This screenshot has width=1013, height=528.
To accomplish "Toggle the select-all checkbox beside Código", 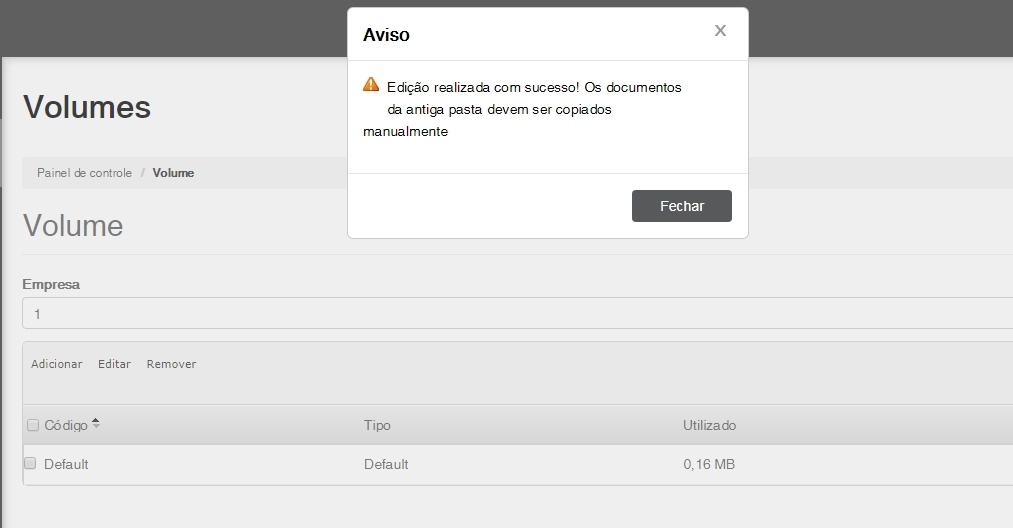I will pyautogui.click(x=33, y=425).
